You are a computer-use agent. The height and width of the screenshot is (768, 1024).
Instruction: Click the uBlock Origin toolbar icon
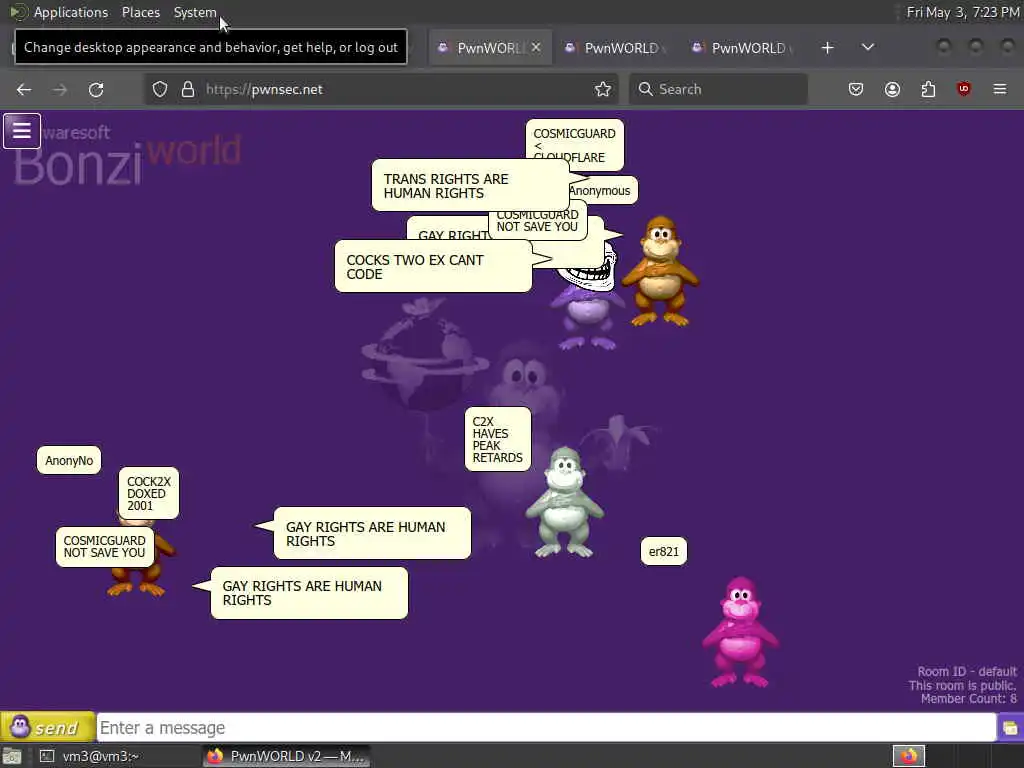pos(964,89)
